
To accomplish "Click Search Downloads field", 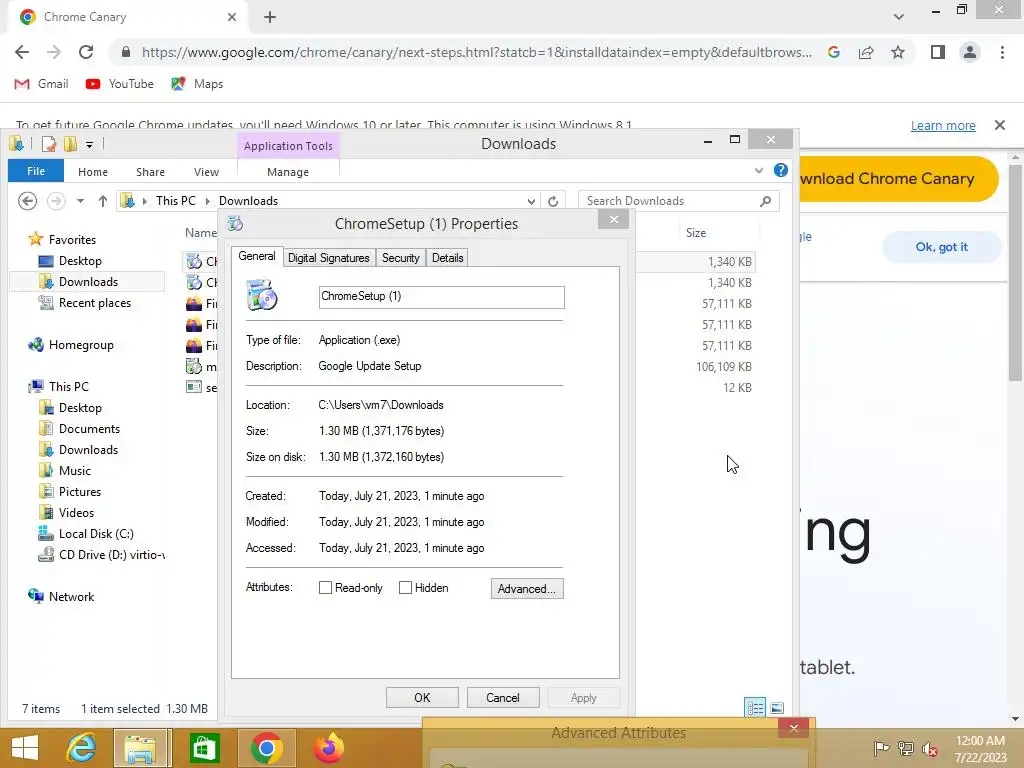I will click(x=679, y=200).
